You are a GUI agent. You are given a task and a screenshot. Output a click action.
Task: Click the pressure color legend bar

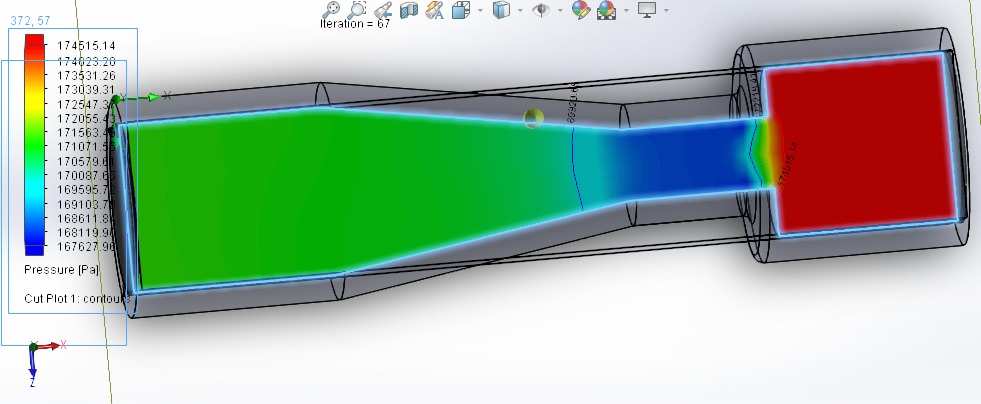click(35, 146)
